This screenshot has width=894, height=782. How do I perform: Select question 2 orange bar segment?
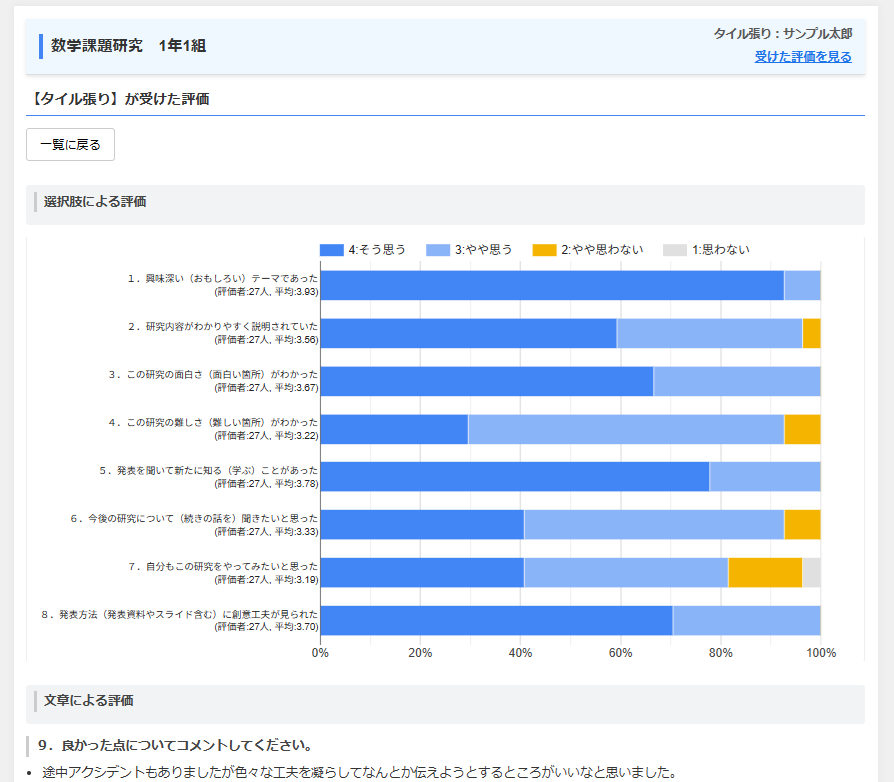click(x=811, y=333)
